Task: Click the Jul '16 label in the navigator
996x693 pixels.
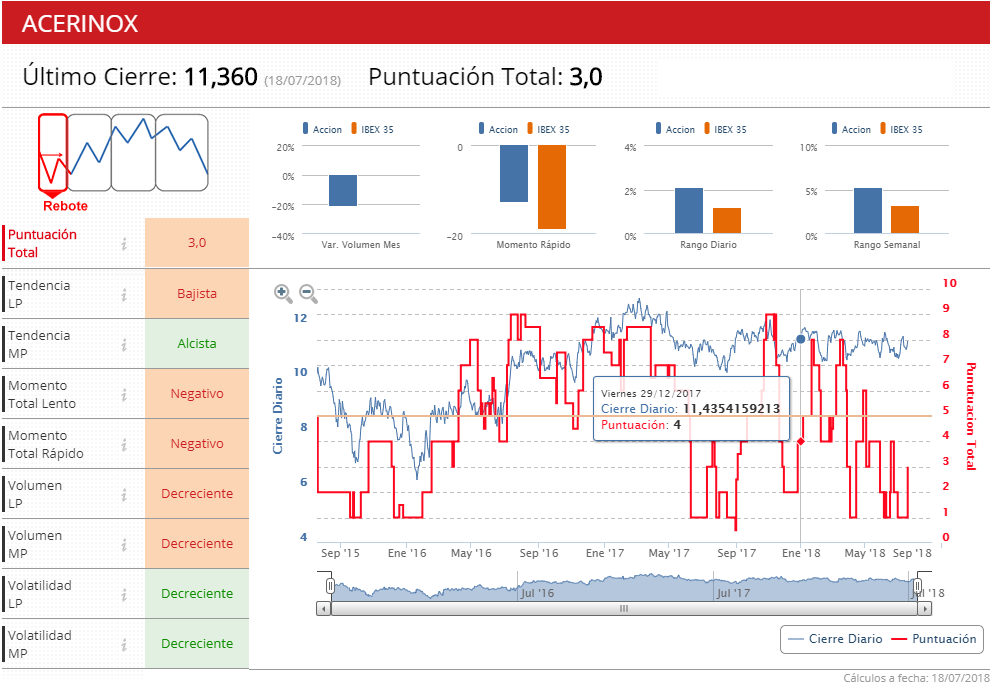Action: click(x=537, y=593)
